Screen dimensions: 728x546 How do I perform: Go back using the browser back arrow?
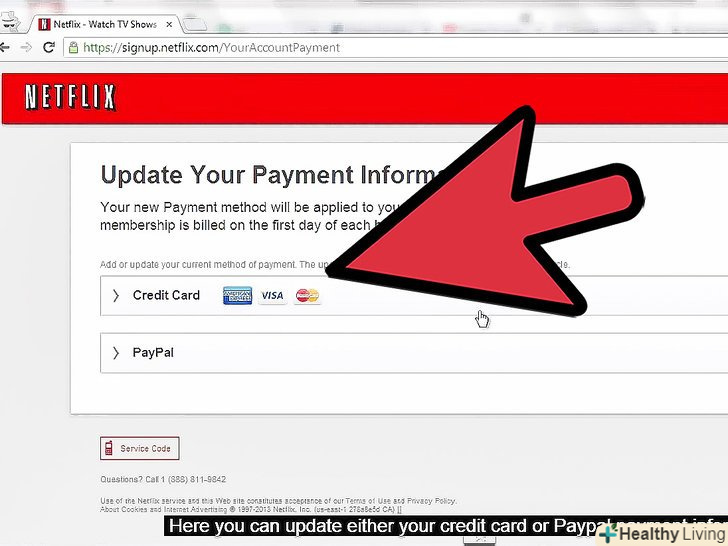coord(5,47)
